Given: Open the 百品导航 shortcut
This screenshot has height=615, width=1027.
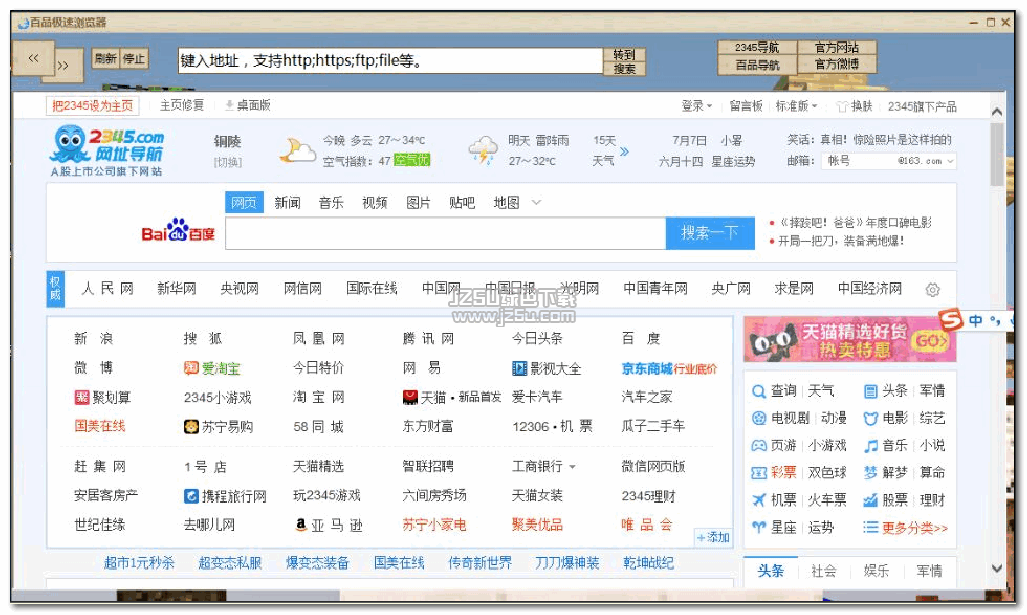Looking at the screenshot, I should 757,65.
